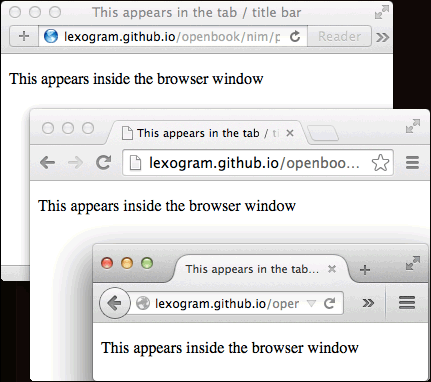The width and height of the screenshot is (431, 382).
Task: Click page info icon in Chrome address bar
Action: tap(135, 163)
